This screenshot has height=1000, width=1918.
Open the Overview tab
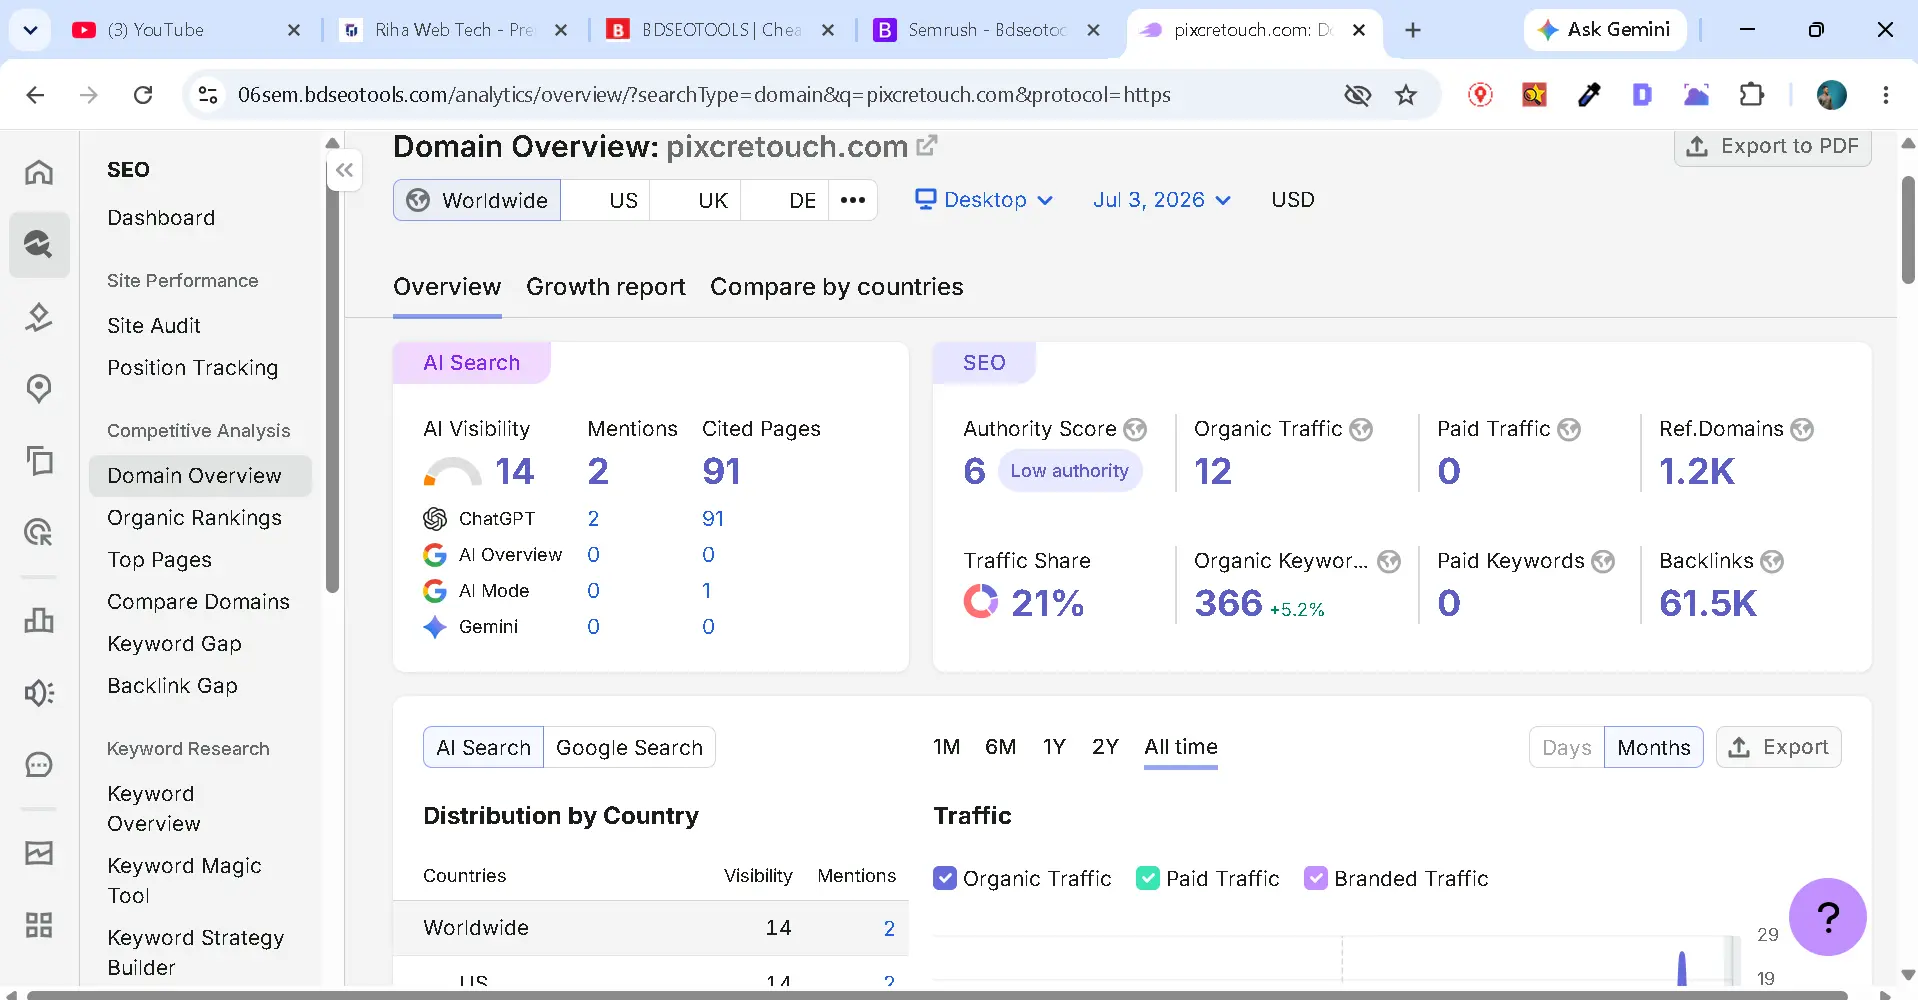point(447,287)
